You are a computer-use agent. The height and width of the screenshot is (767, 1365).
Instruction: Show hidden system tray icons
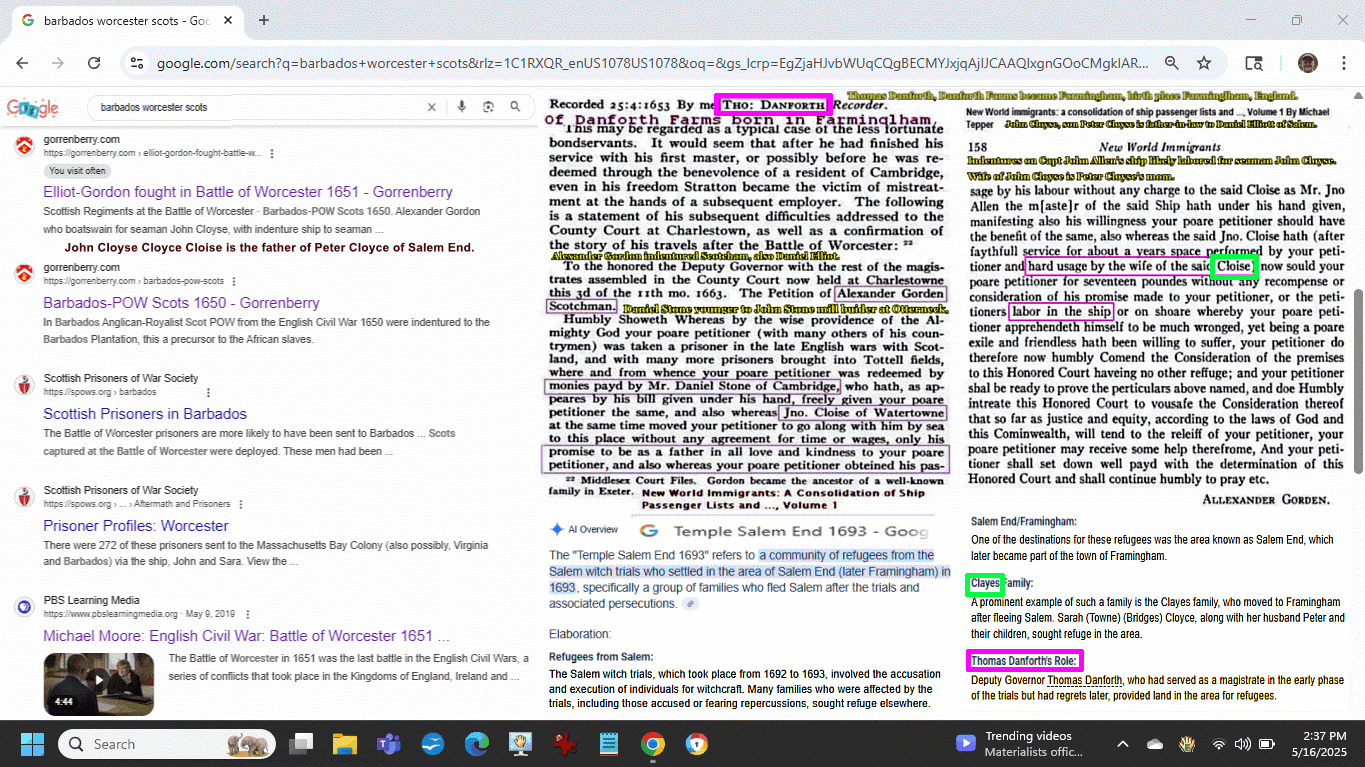(x=1122, y=744)
